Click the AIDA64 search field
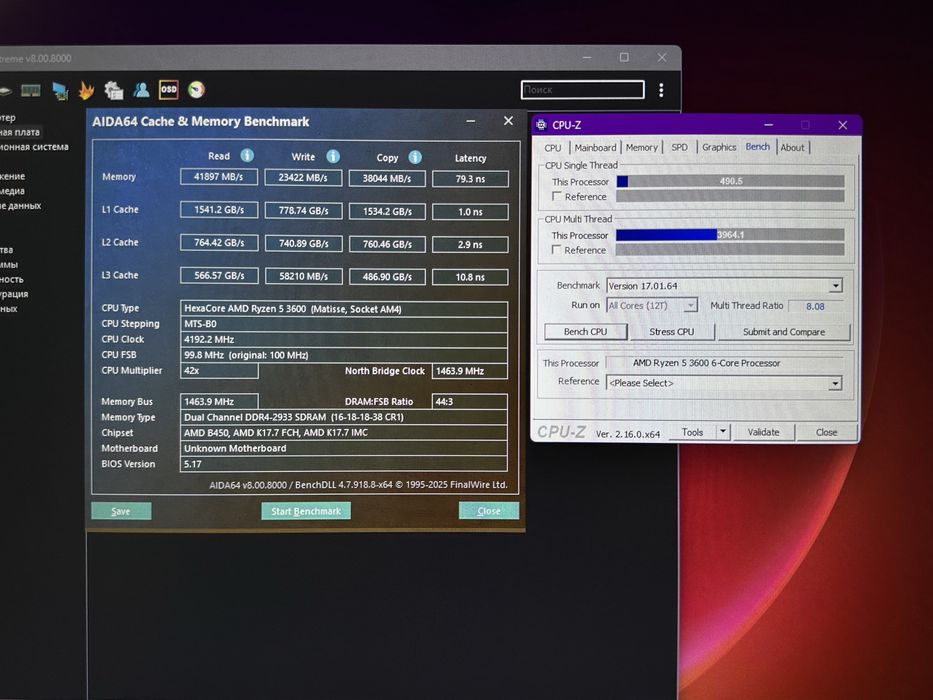The width and height of the screenshot is (933, 700). tap(583, 90)
